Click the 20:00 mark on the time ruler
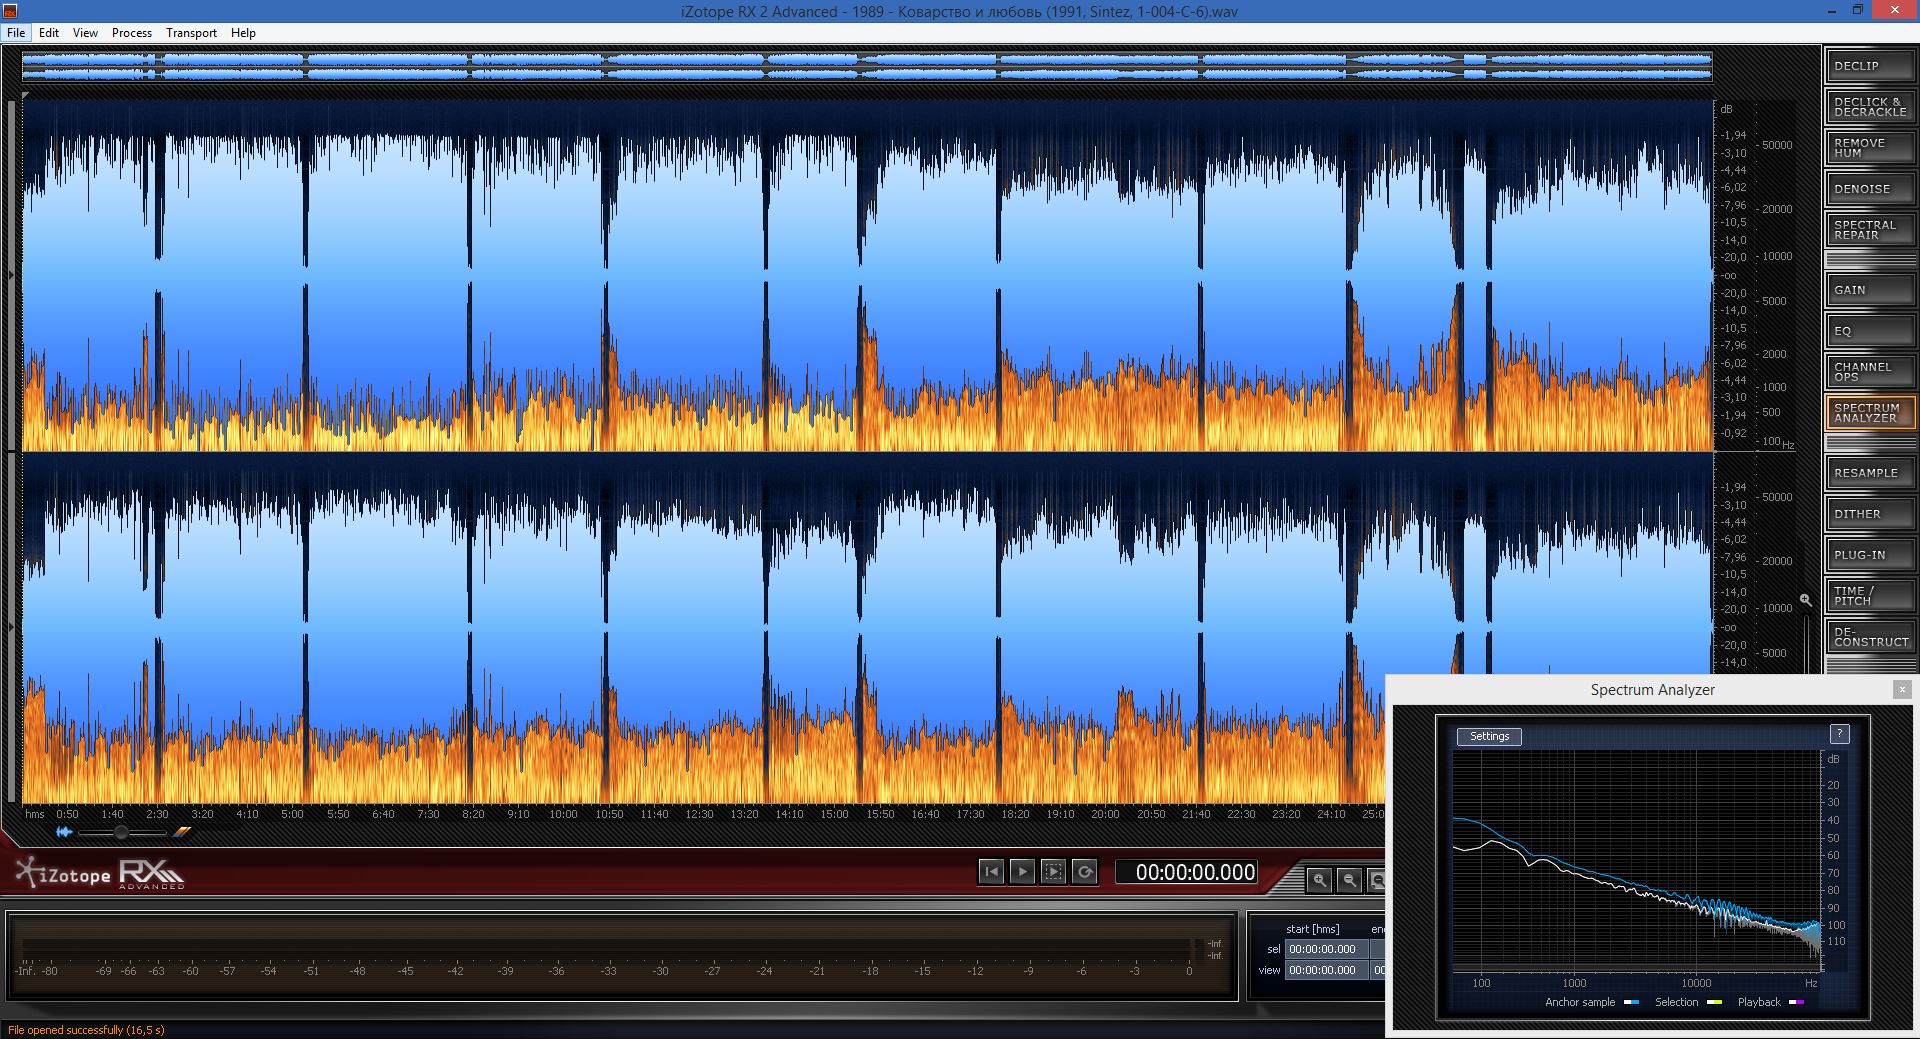Image resolution: width=1920 pixels, height=1039 pixels. (x=1105, y=814)
